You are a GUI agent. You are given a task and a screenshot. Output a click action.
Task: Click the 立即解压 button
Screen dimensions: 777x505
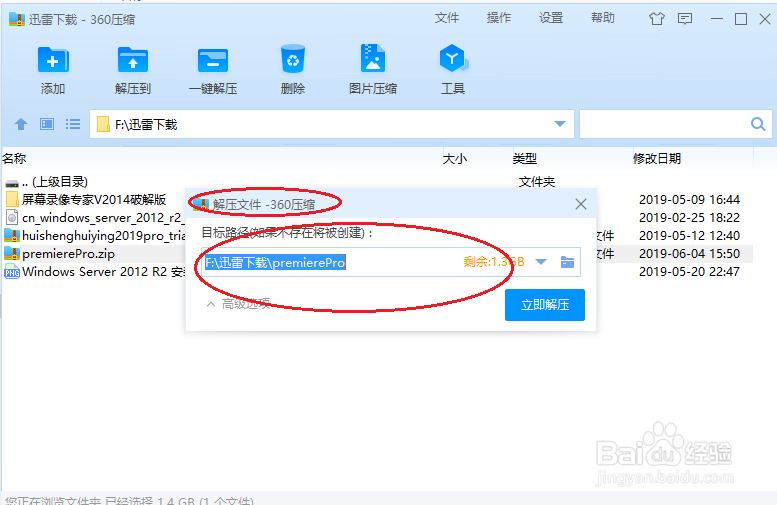545,305
